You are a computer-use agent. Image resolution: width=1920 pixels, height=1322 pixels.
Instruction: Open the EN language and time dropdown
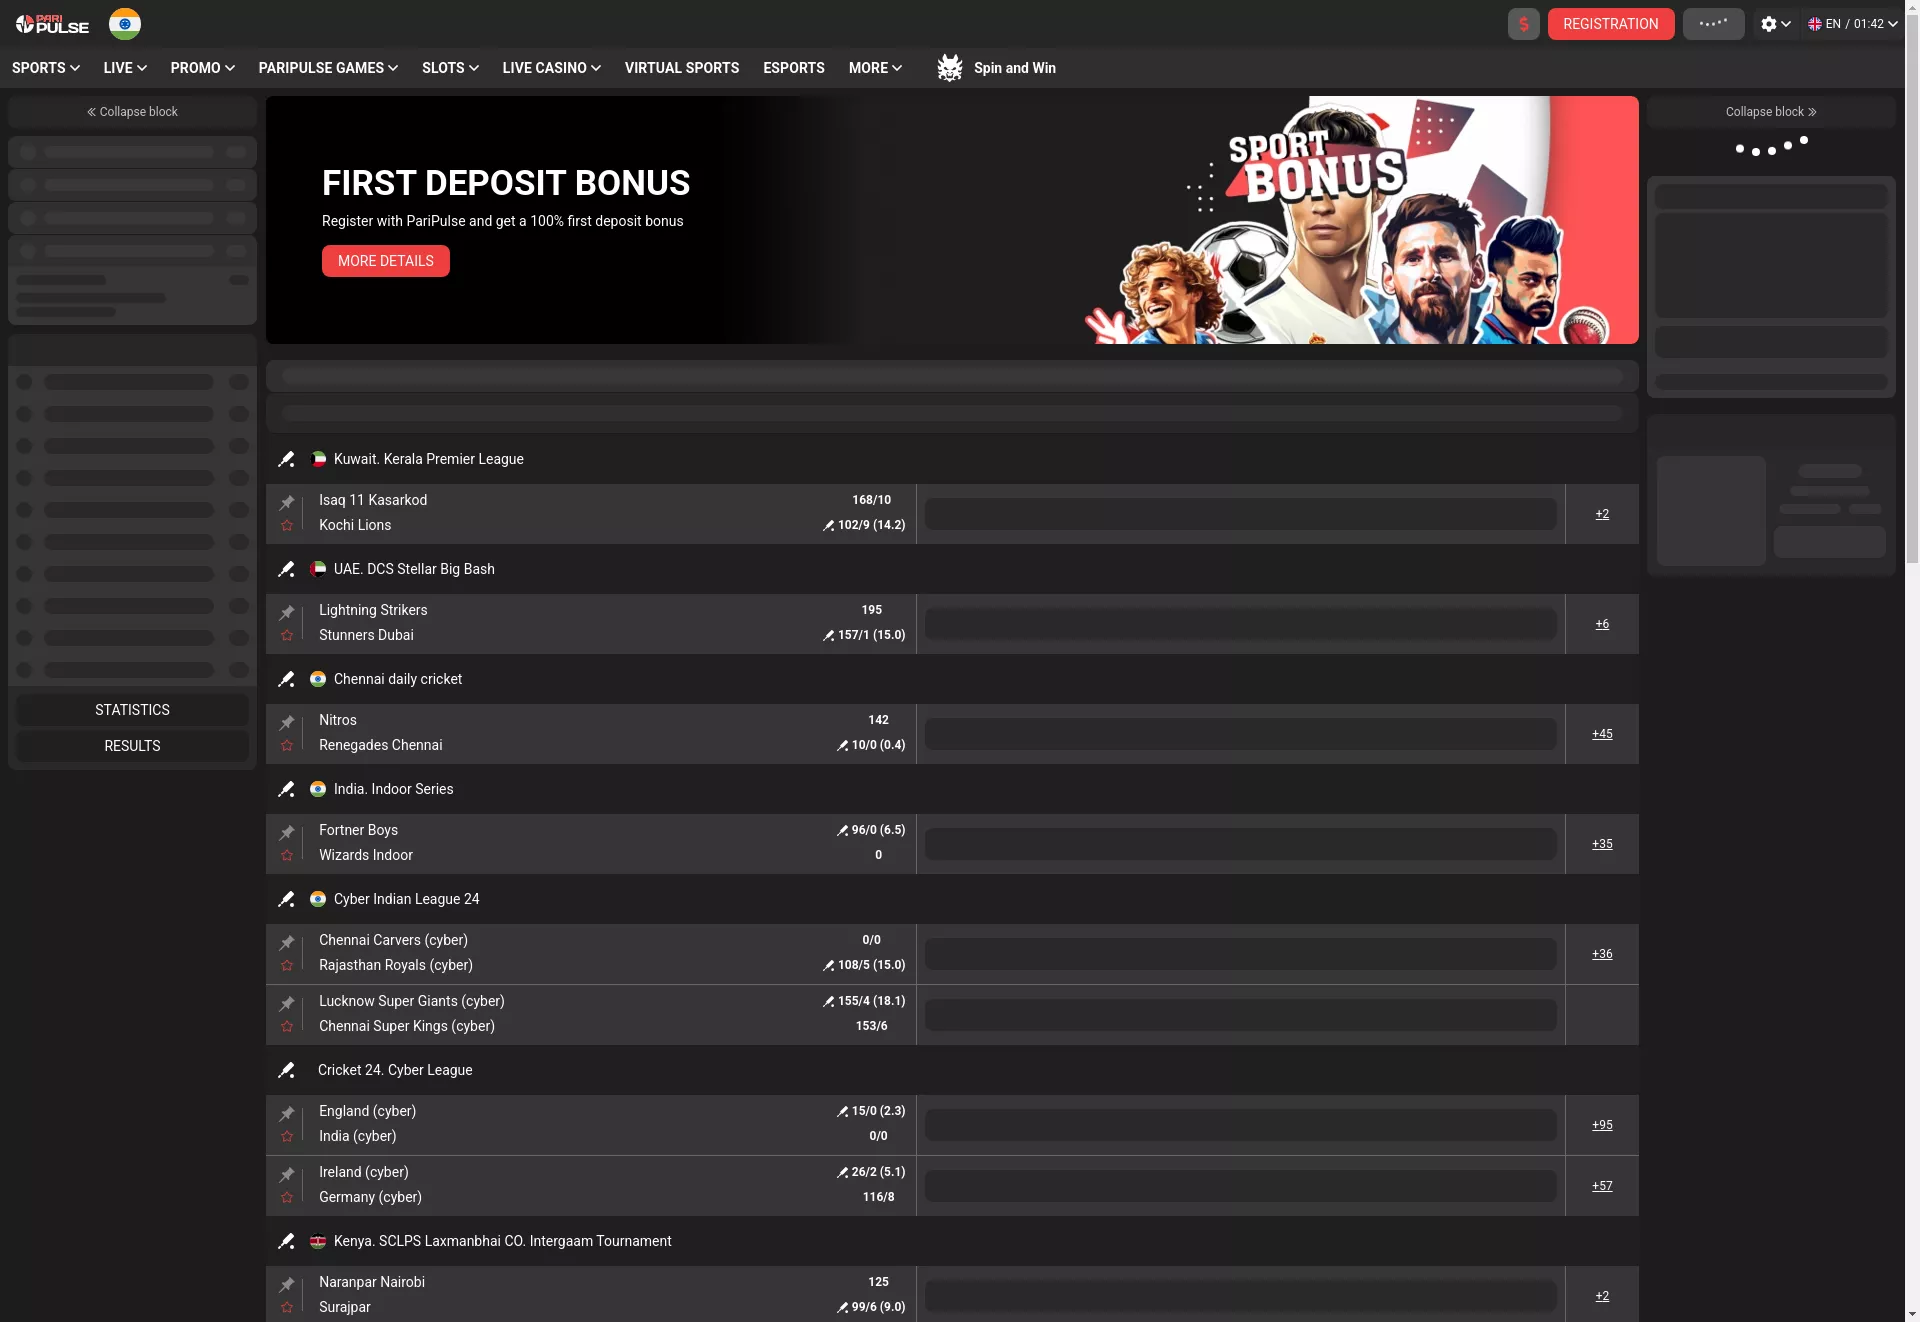[1852, 24]
